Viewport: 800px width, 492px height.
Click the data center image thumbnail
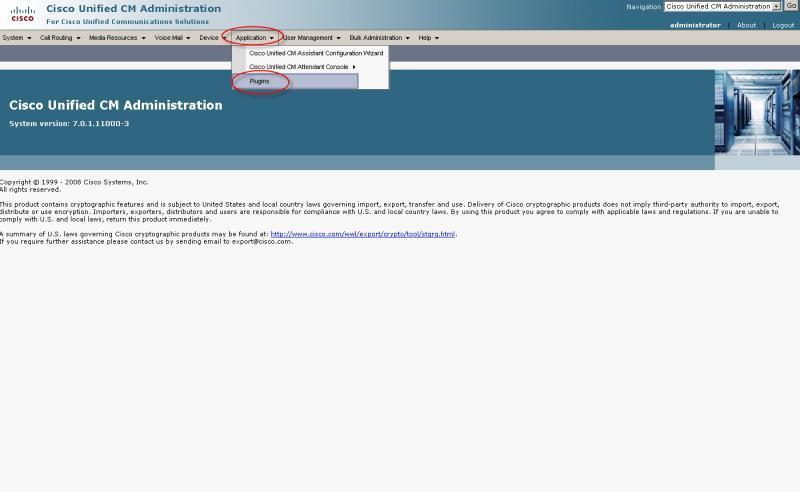757,112
